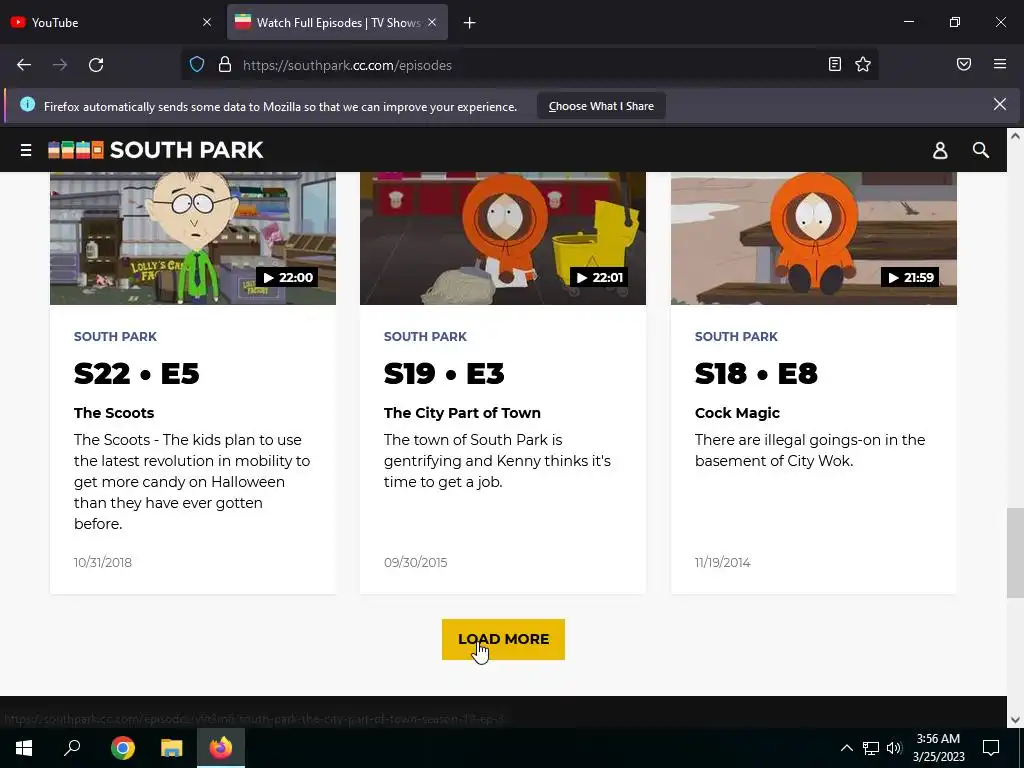The height and width of the screenshot is (768, 1024).
Task: Open the S22 • E5 episode heading
Action: 136,374
